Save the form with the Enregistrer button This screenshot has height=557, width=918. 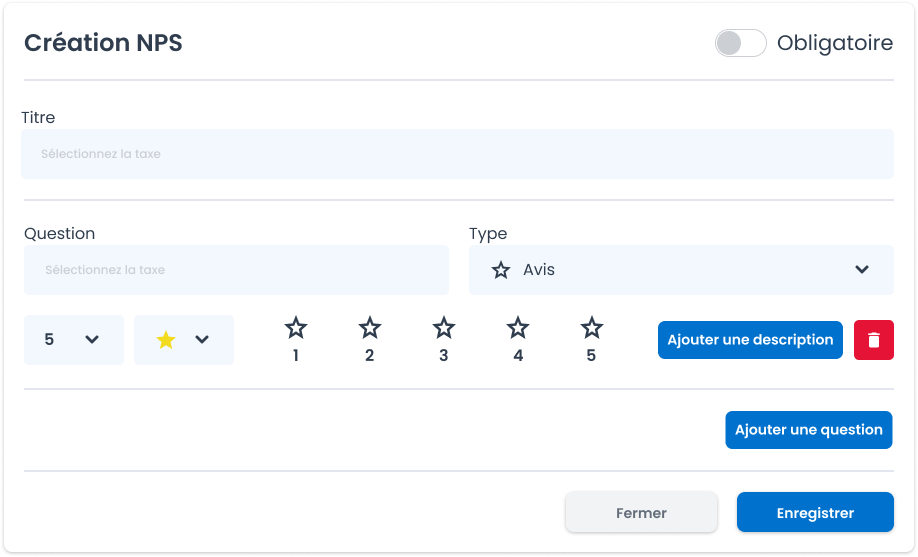815,513
